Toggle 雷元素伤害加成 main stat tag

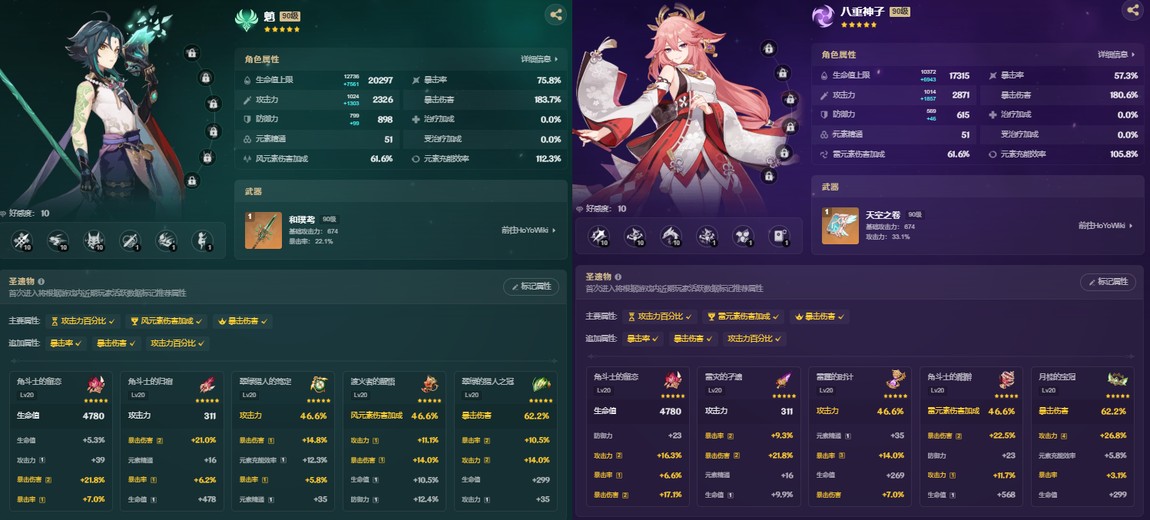point(742,317)
